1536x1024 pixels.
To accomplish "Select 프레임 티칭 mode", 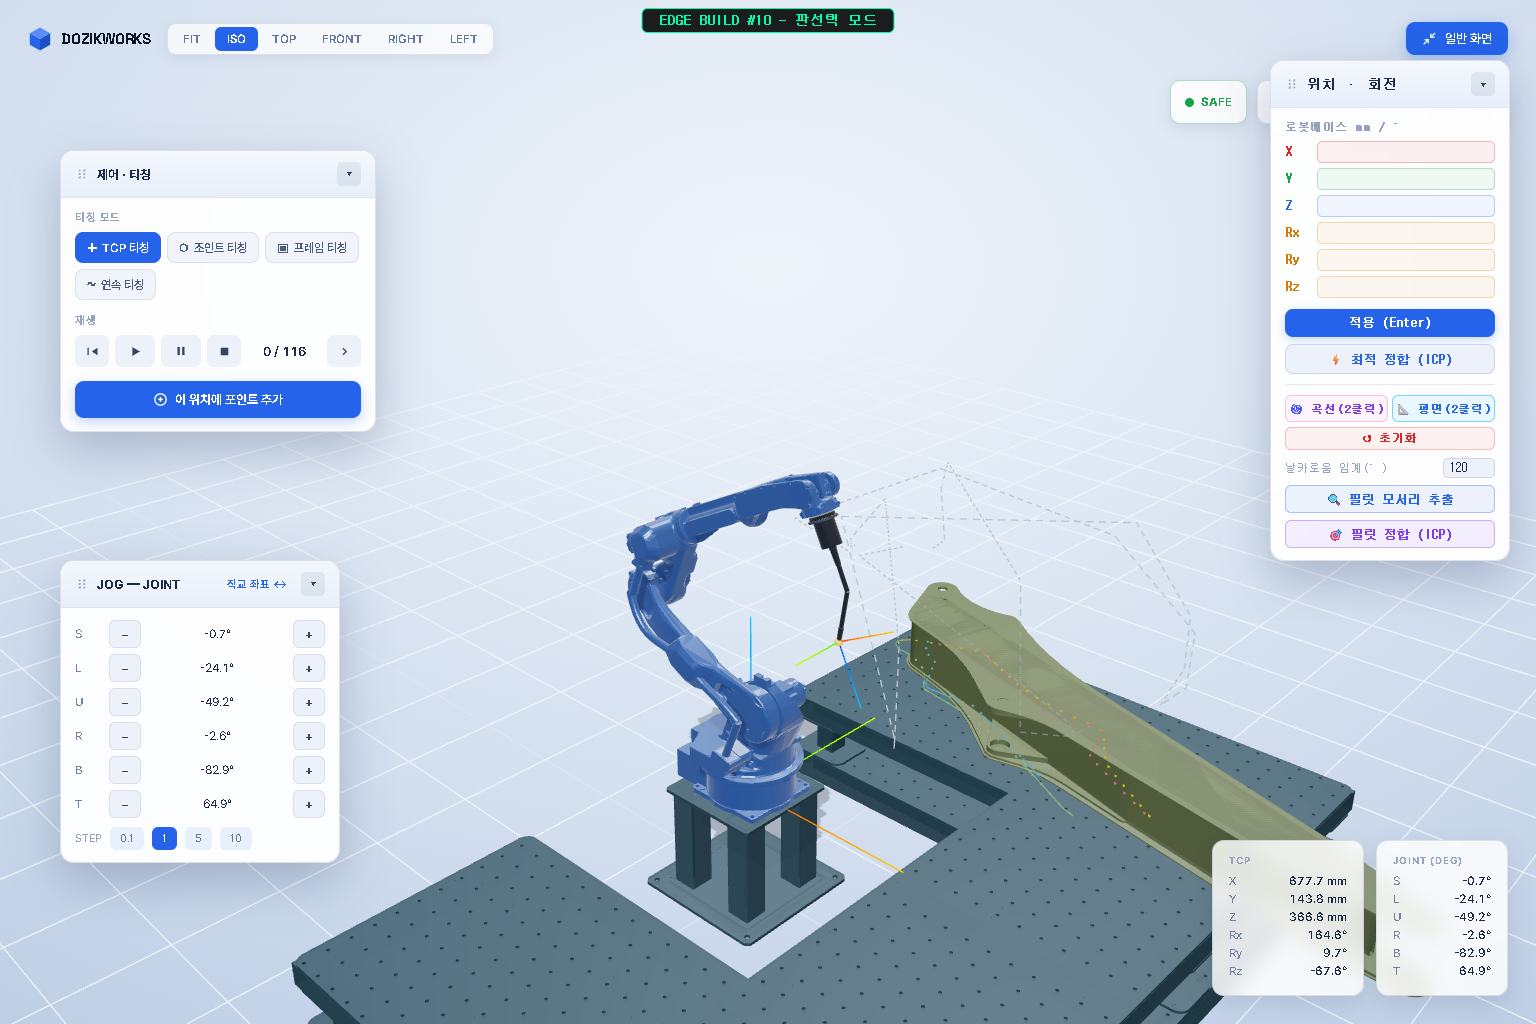I will (x=312, y=248).
